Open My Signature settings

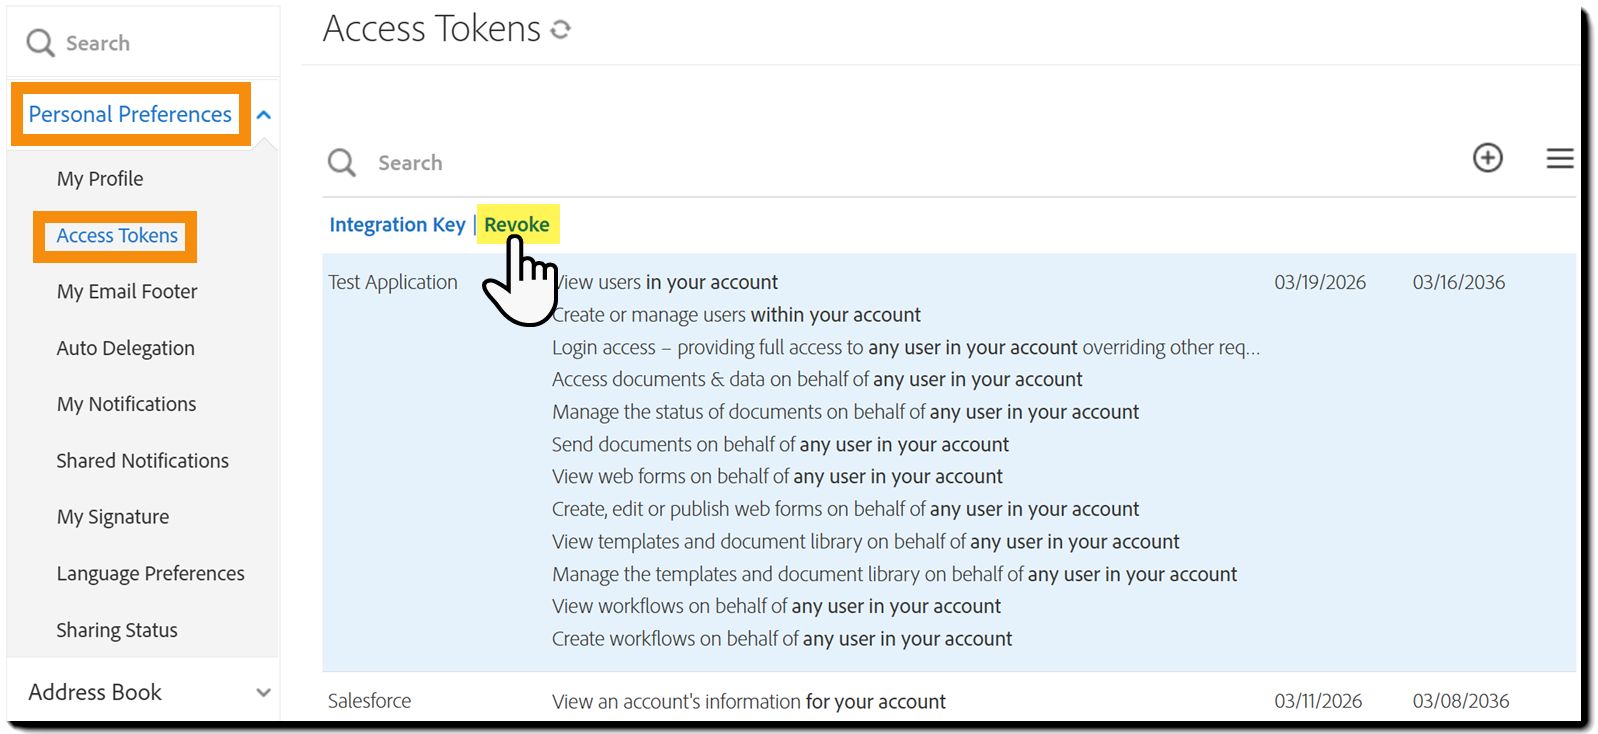click(x=113, y=516)
